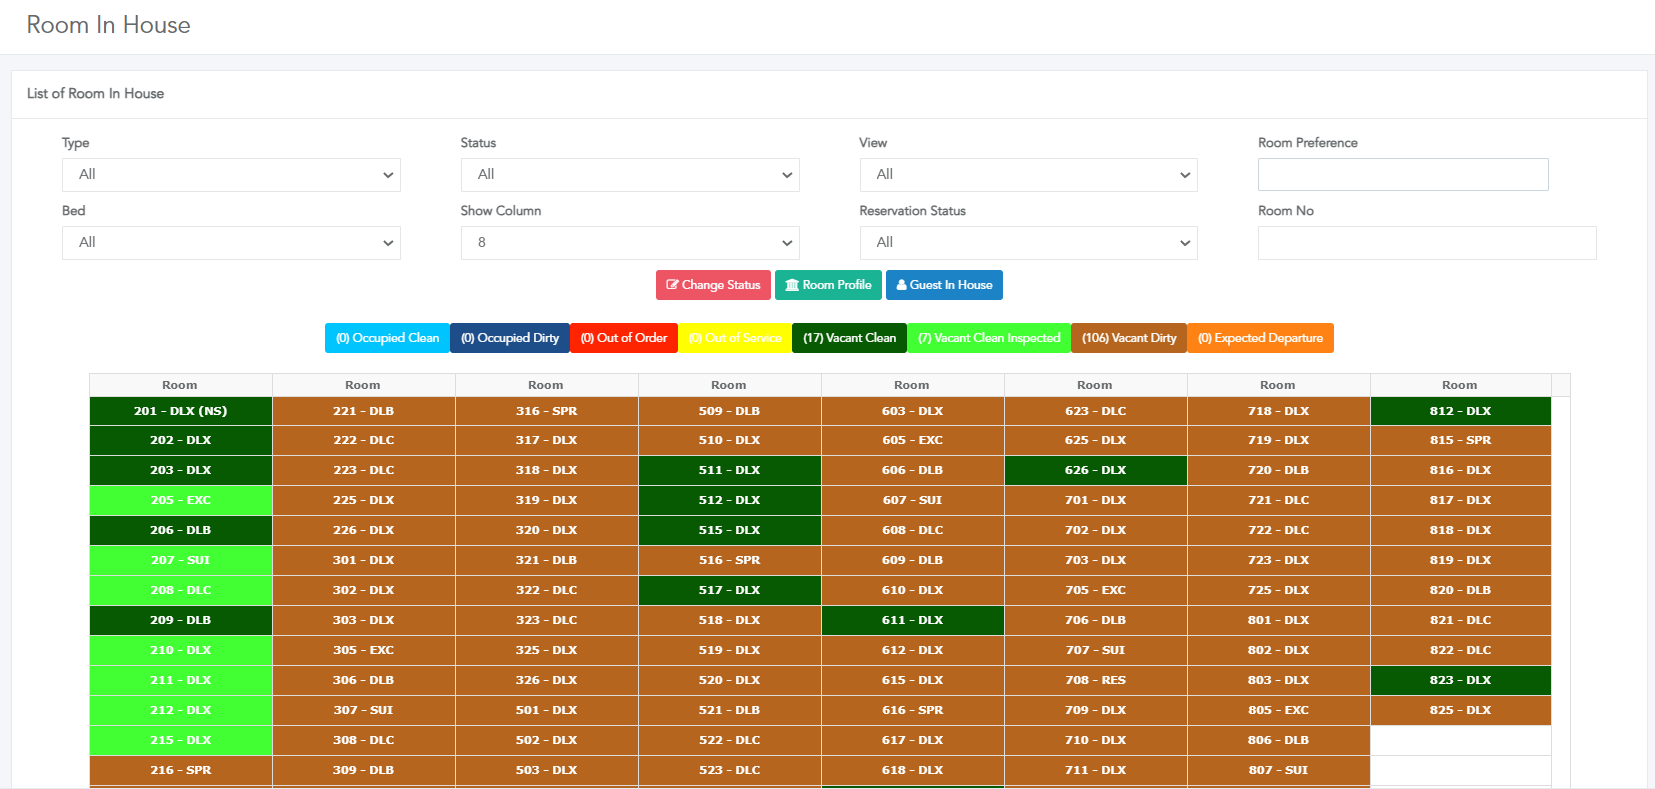Open the Status dropdown

[630, 175]
